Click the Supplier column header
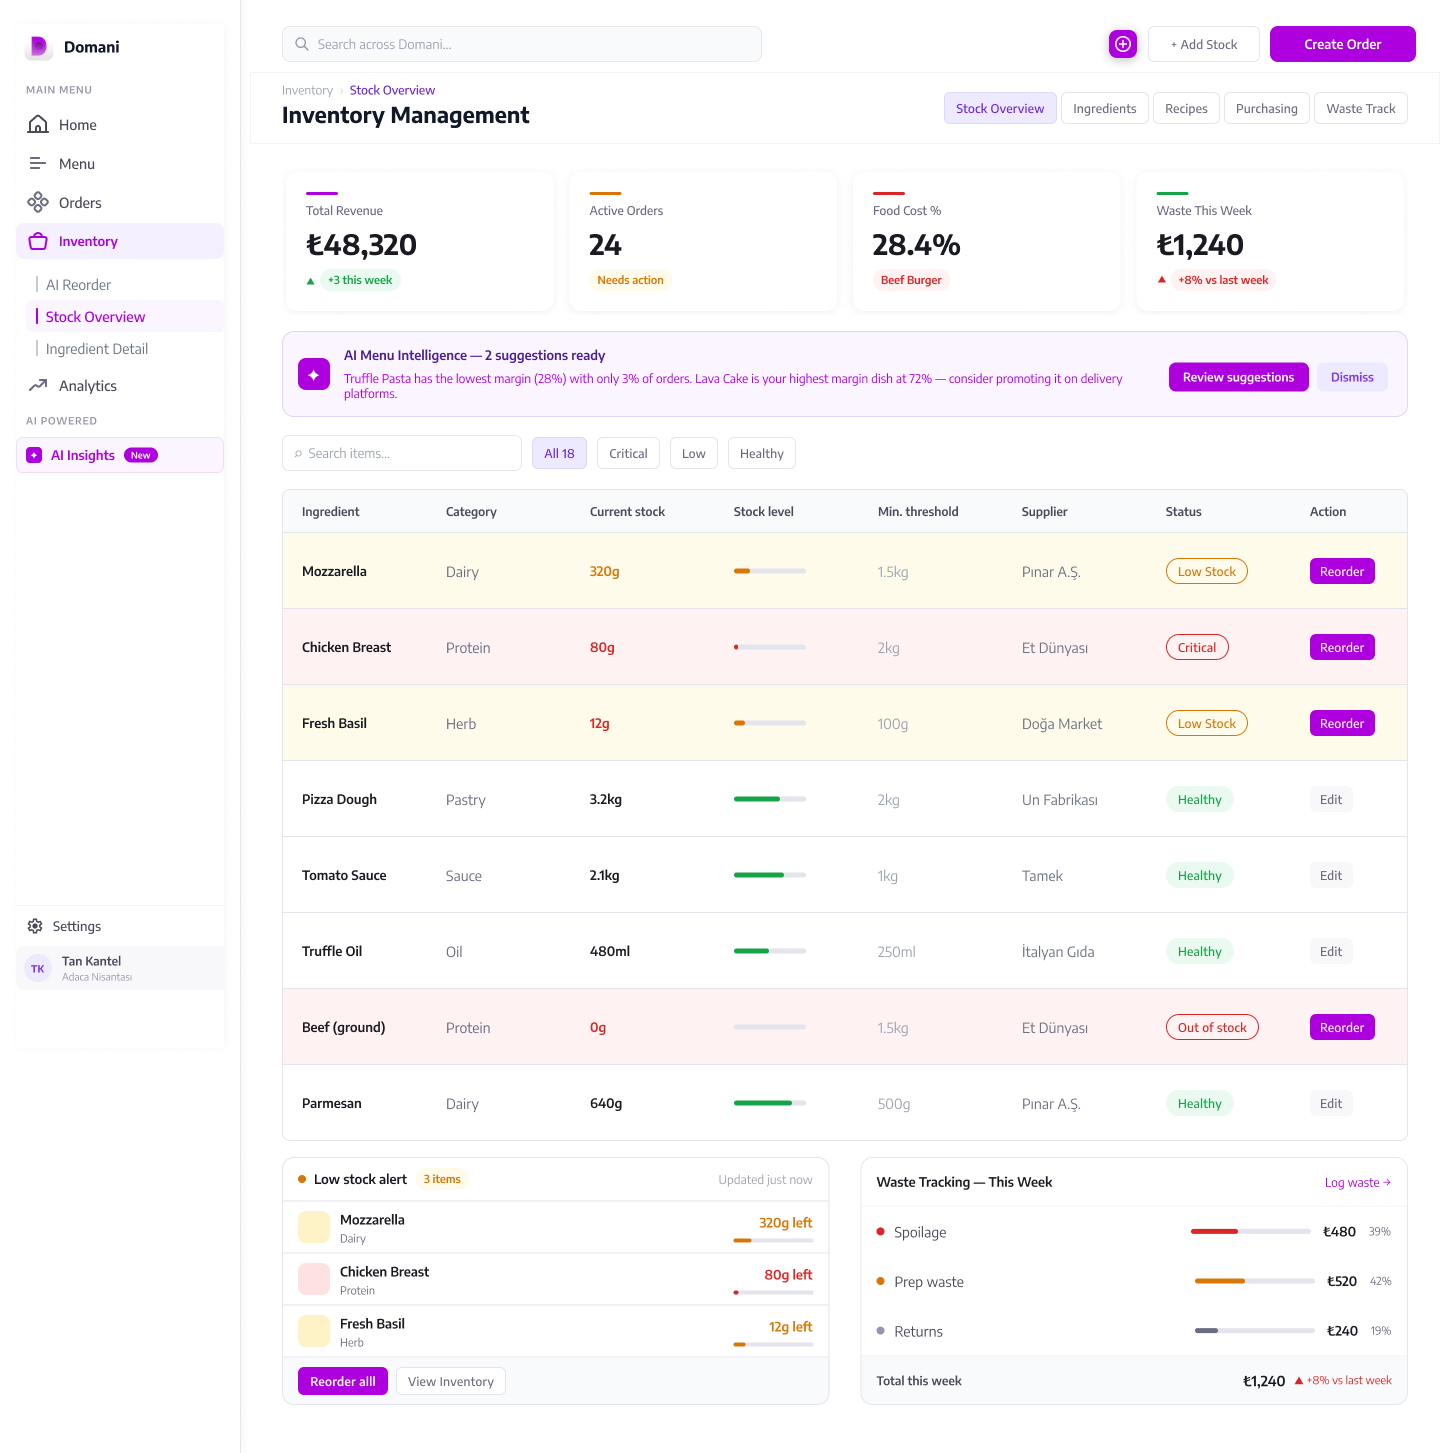The height and width of the screenshot is (1453, 1440). point(1044,511)
